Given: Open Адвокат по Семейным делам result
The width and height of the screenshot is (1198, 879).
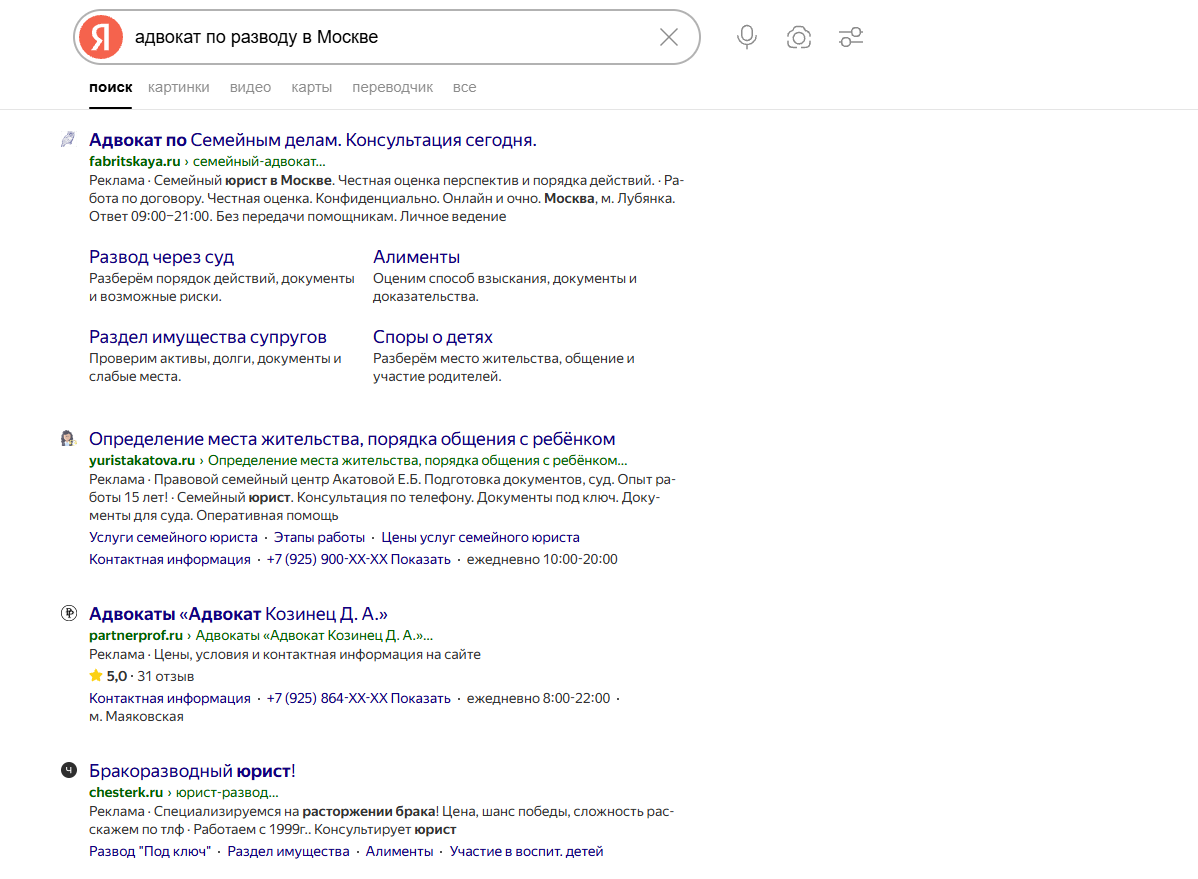Looking at the screenshot, I should [312, 140].
